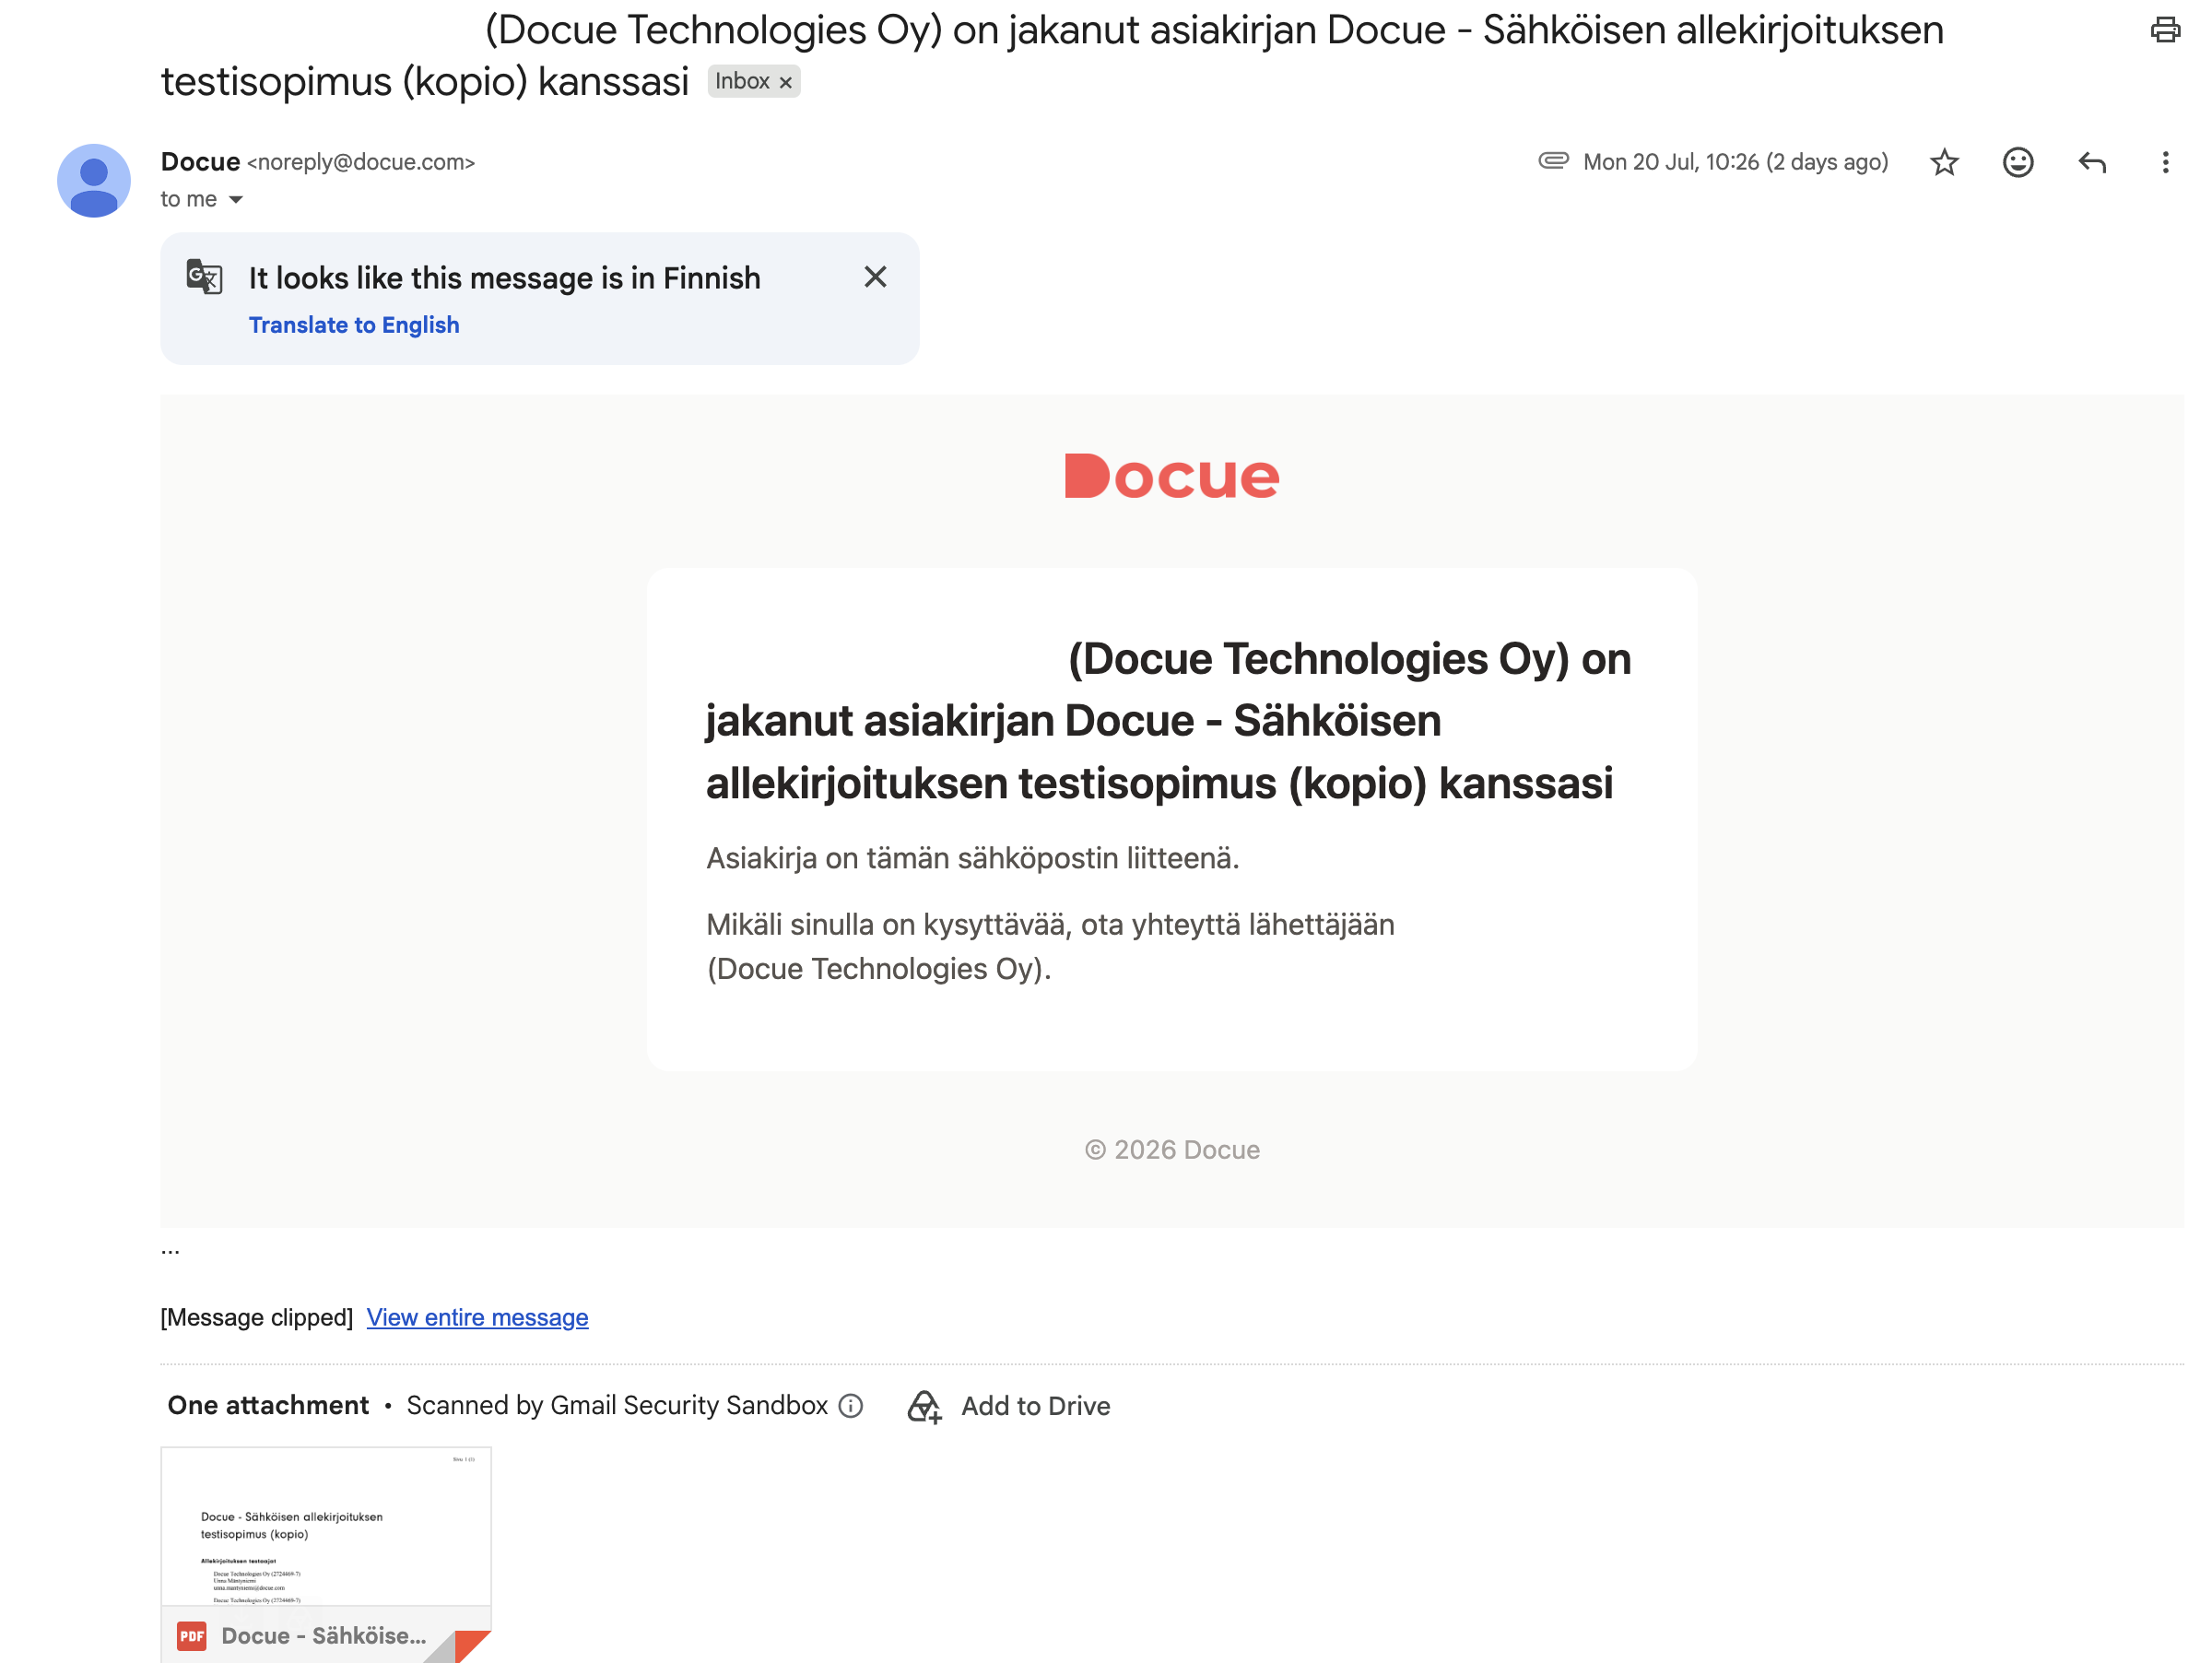Click the Add to Drive label

[x=1036, y=1406]
